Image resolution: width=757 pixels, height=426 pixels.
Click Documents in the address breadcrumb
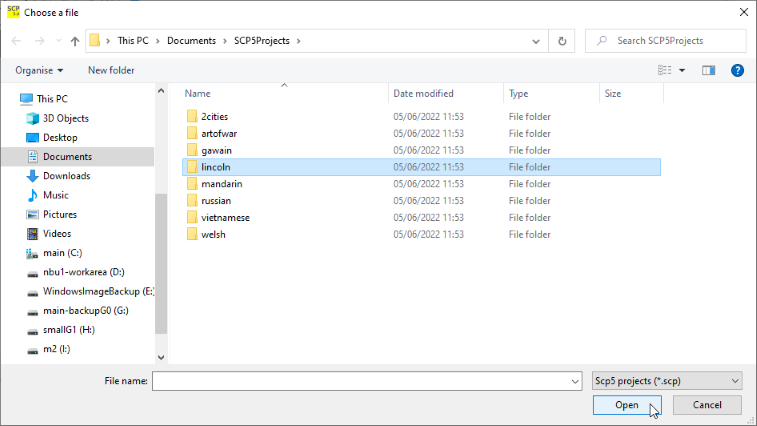191,41
